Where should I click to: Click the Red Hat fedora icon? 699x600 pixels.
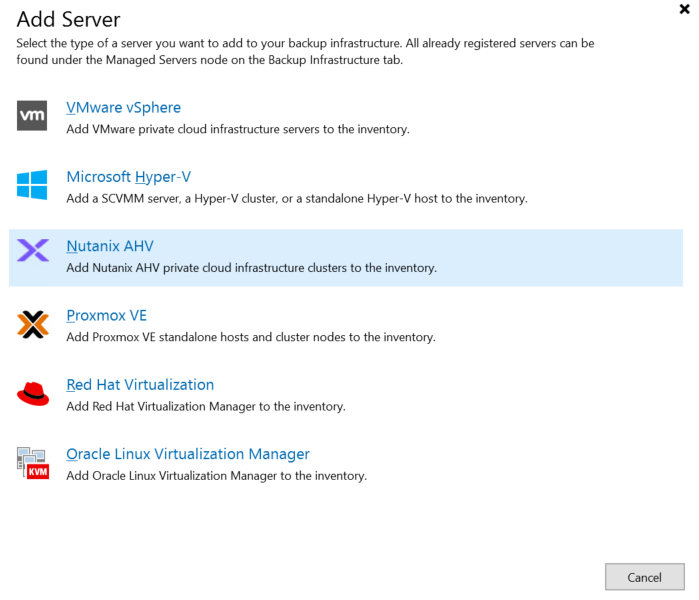pyautogui.click(x=33, y=394)
